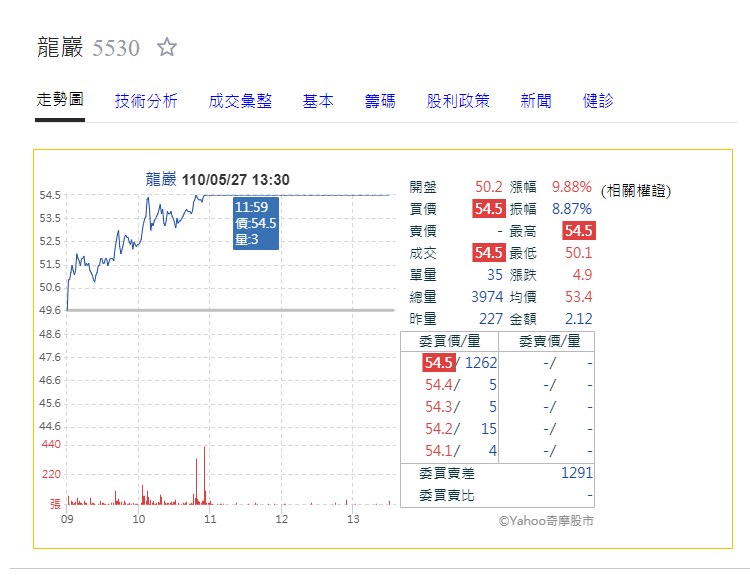Open the 相關權證 link
Screen dimensions: 750x582
tap(636, 191)
